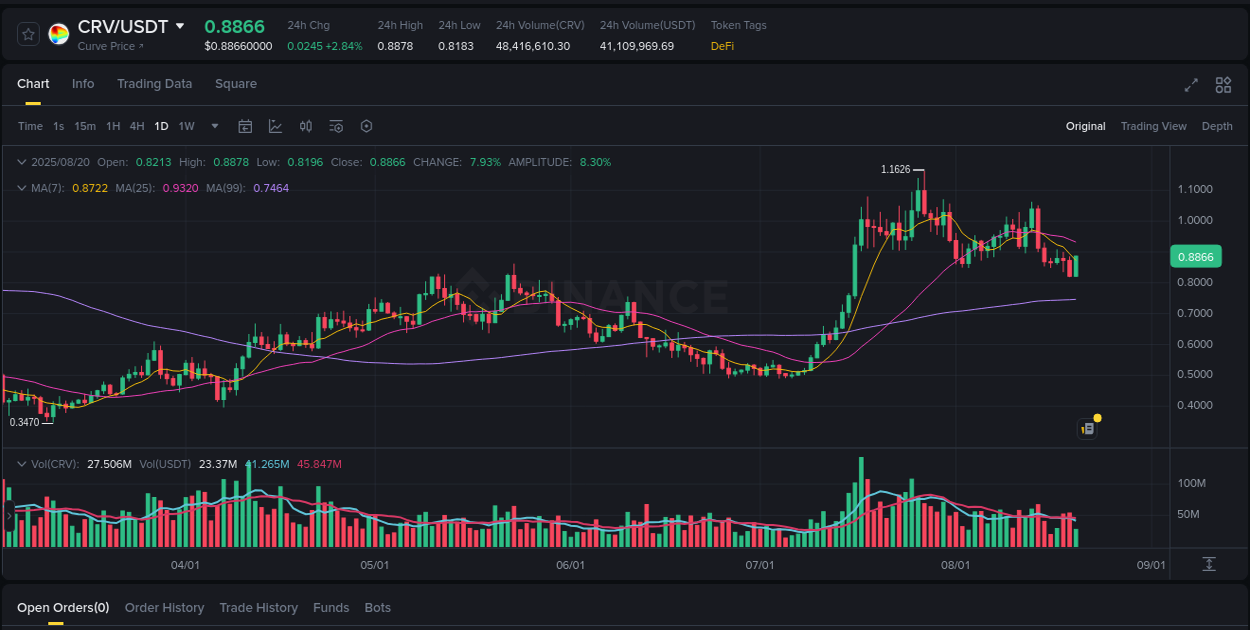Switch to the Trading View chart mode

click(1154, 126)
